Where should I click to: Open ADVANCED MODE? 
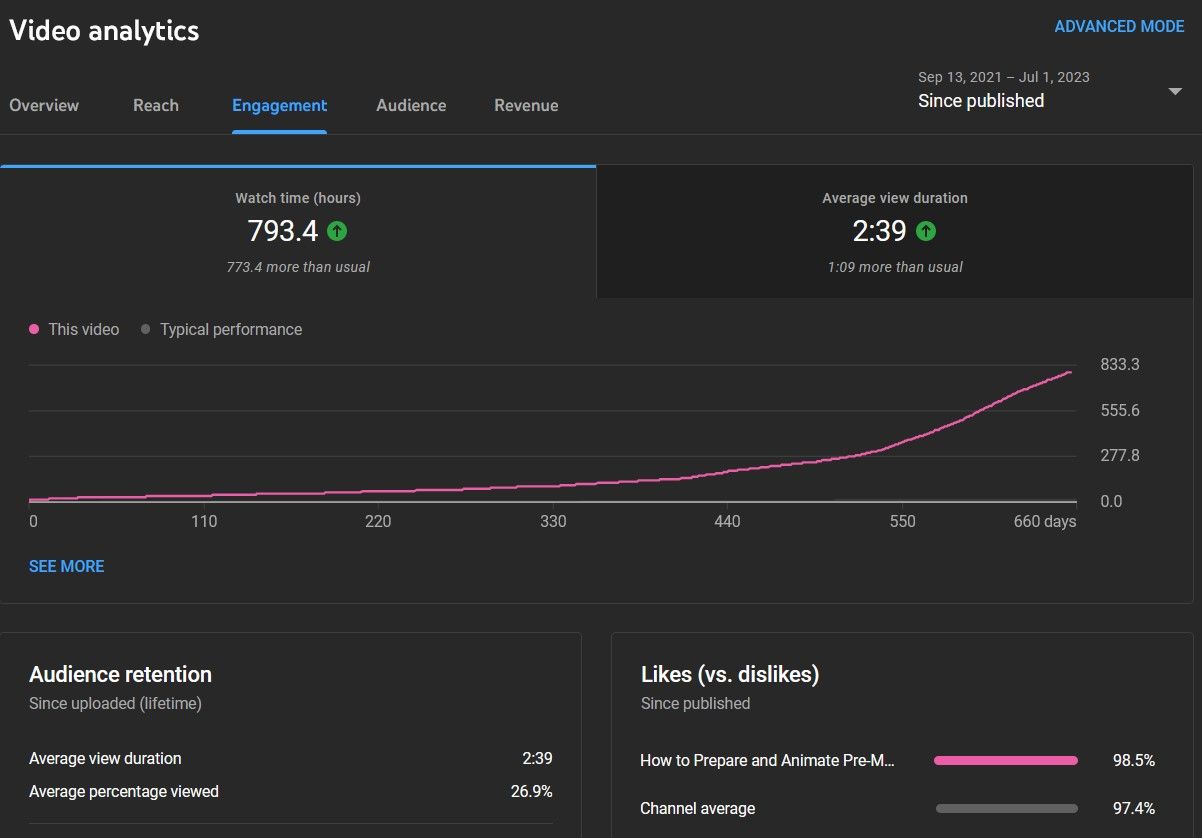click(x=1119, y=26)
